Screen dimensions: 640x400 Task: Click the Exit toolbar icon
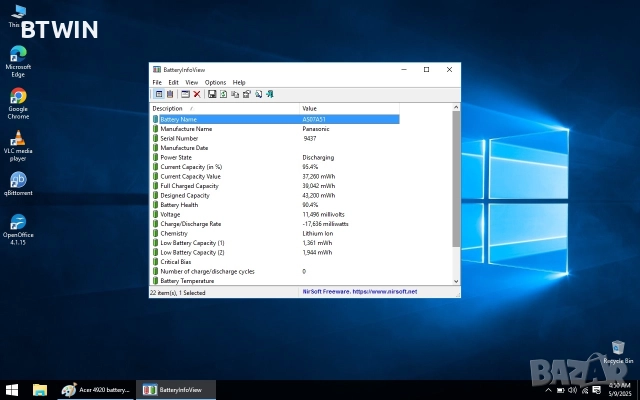[270, 94]
